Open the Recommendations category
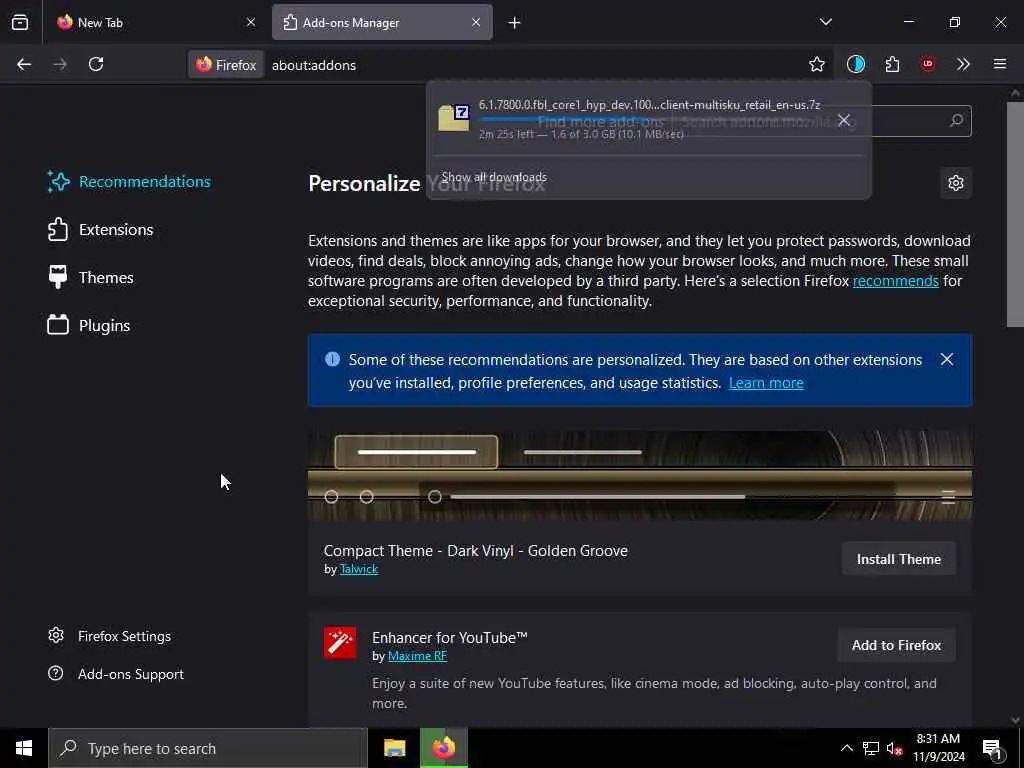The image size is (1024, 768). coord(129,182)
